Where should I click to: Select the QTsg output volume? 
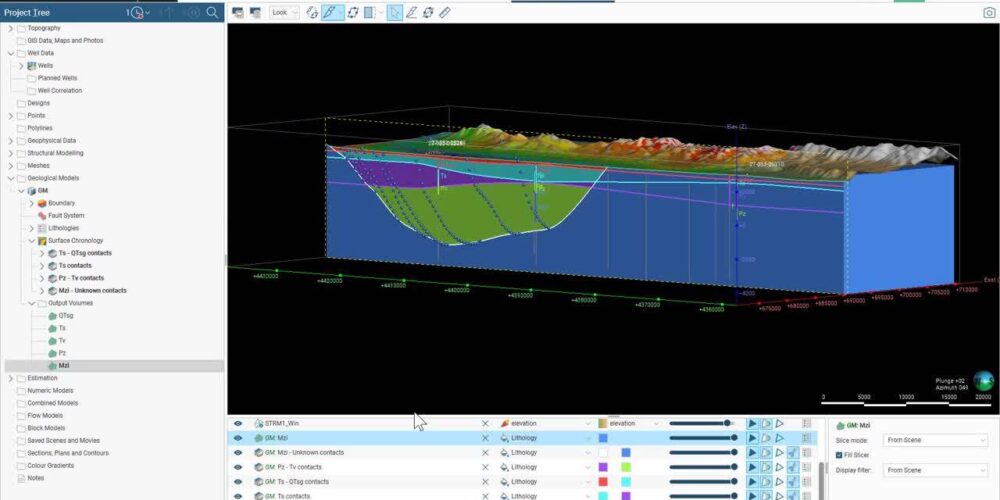point(66,316)
